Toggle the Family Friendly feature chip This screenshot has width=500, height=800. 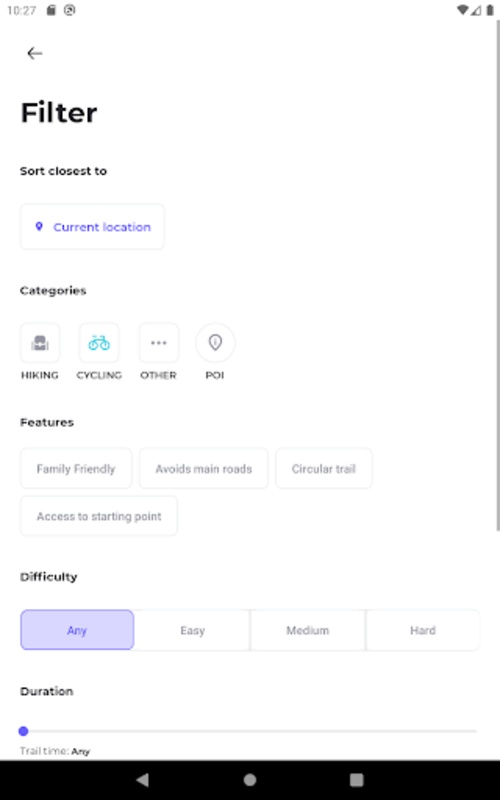76,468
